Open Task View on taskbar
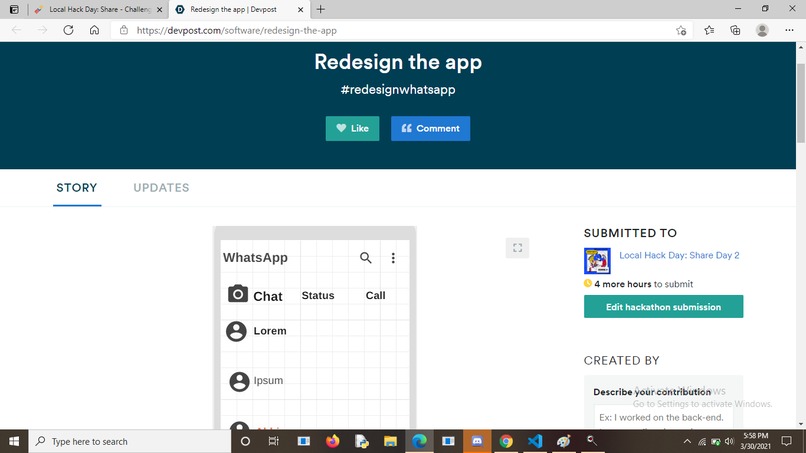The image size is (806, 453). click(273, 441)
